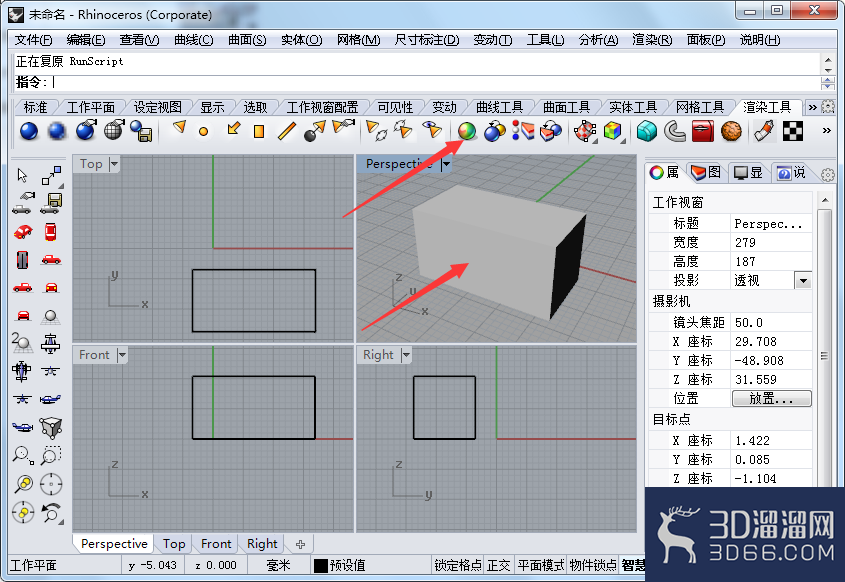Toggle 正交 ortho mode in status bar
The image size is (845, 582).
click(498, 565)
